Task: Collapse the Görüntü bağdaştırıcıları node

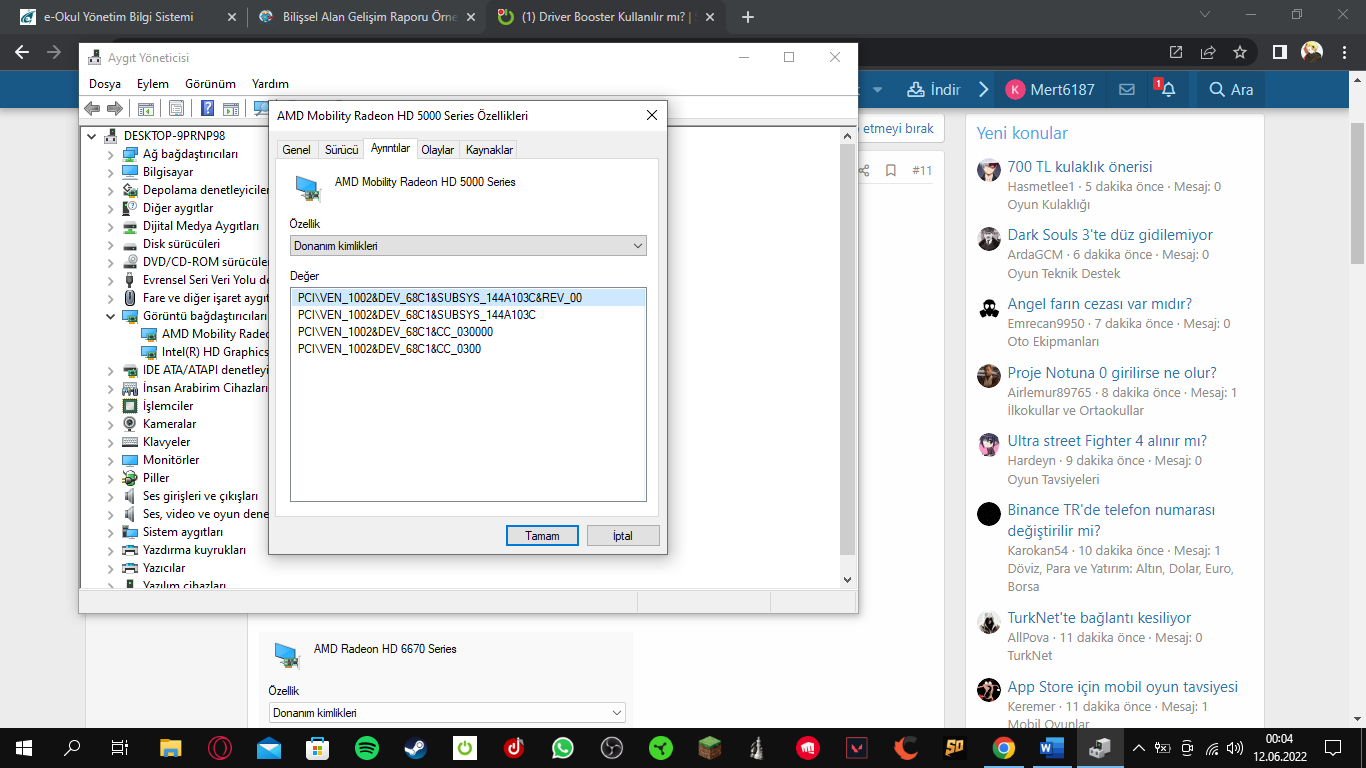Action: [x=111, y=316]
